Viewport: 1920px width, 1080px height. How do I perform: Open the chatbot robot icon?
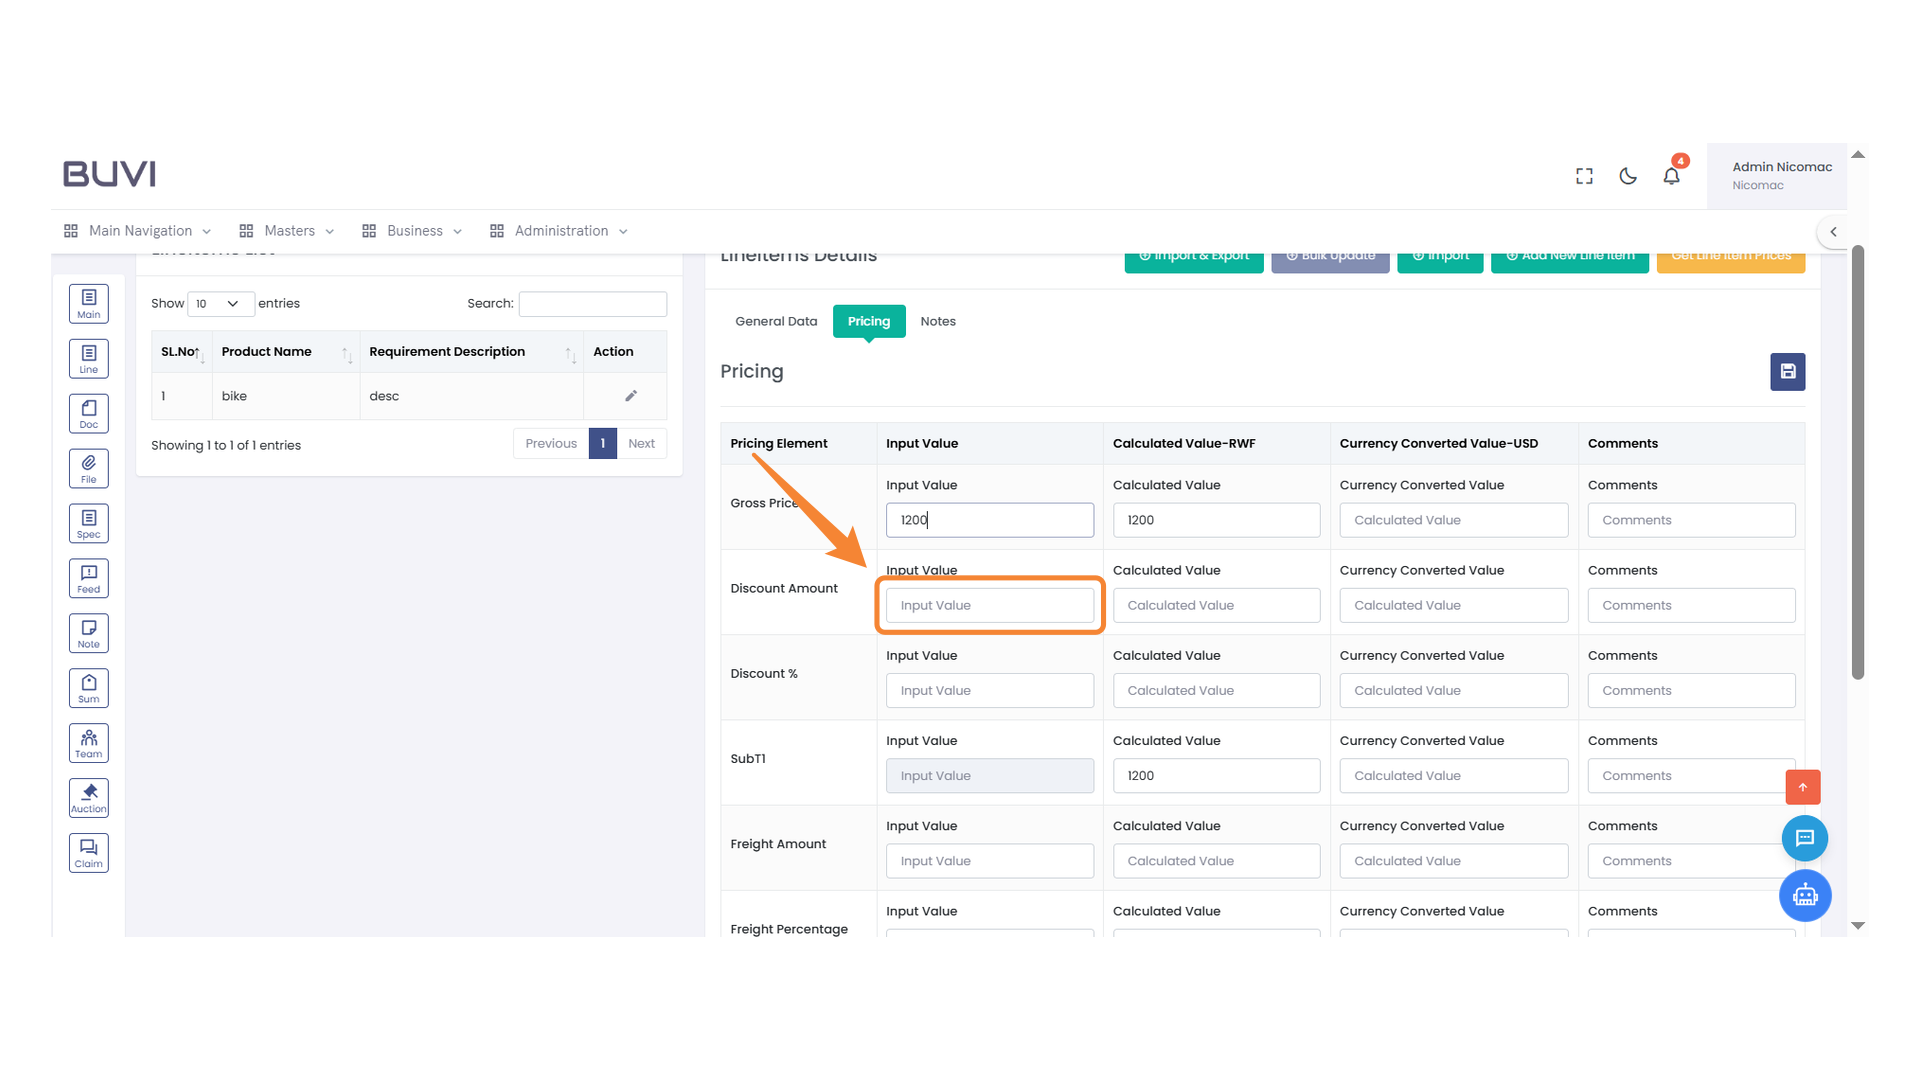click(1804, 895)
